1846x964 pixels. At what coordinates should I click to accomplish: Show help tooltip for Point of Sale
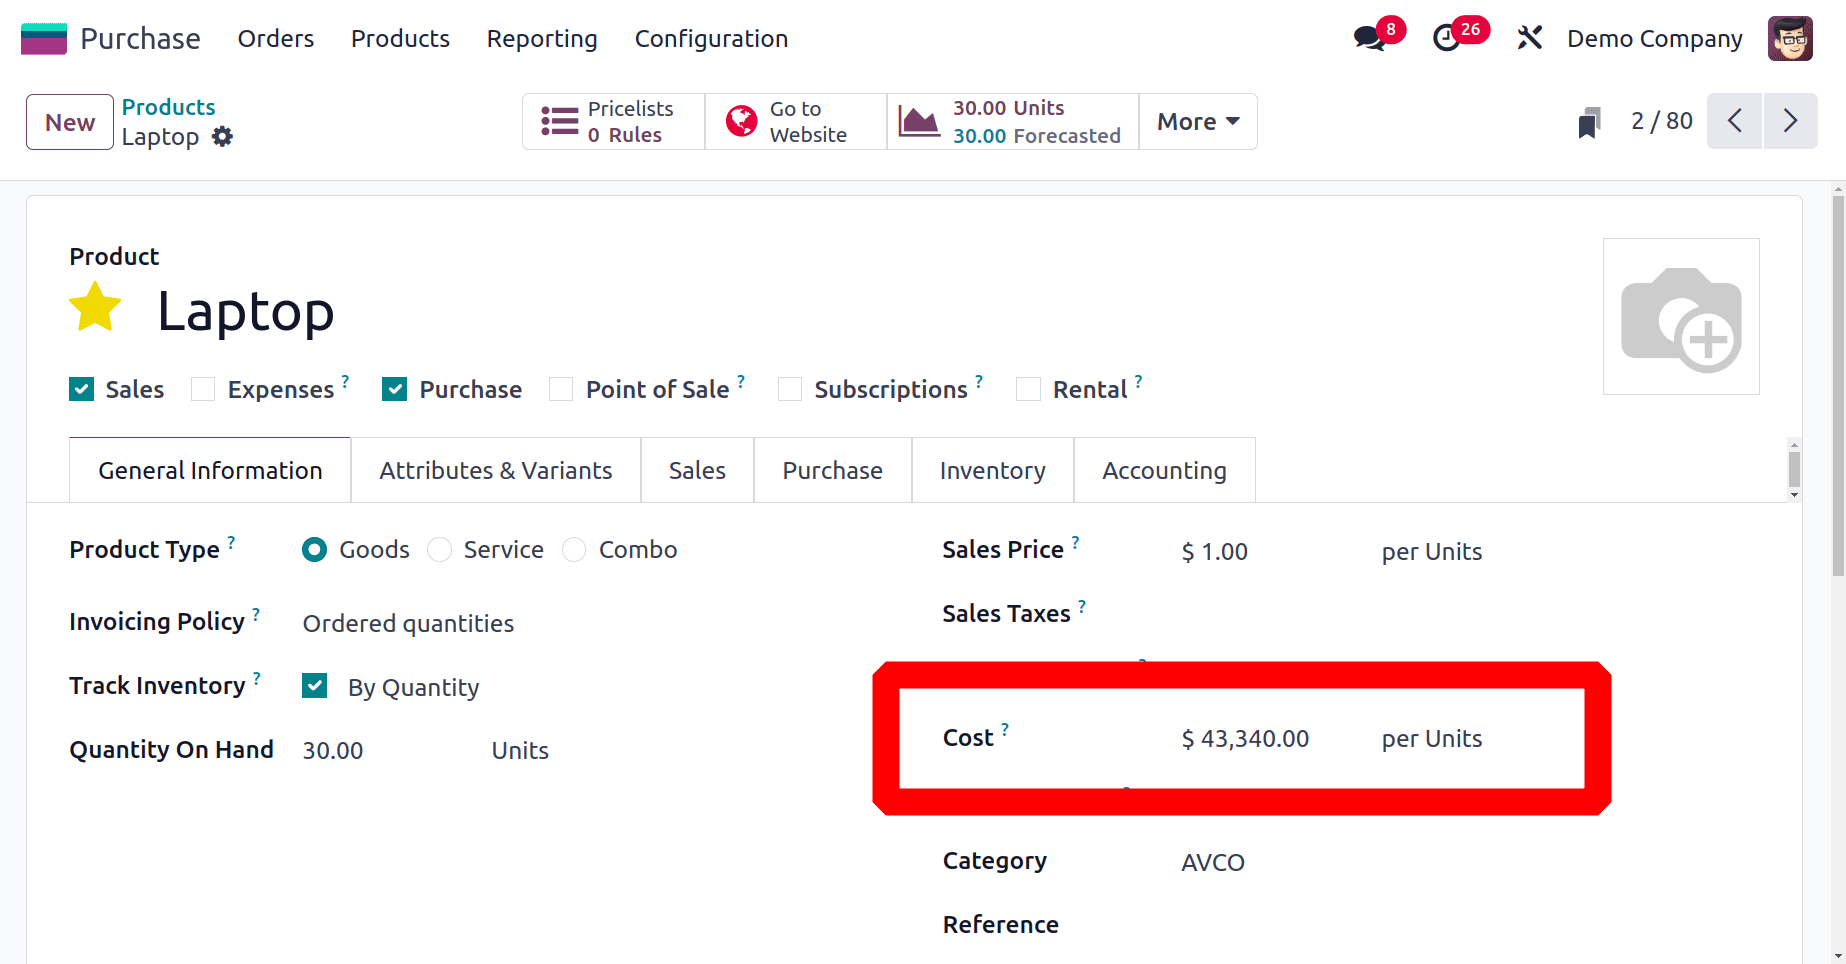click(x=741, y=381)
